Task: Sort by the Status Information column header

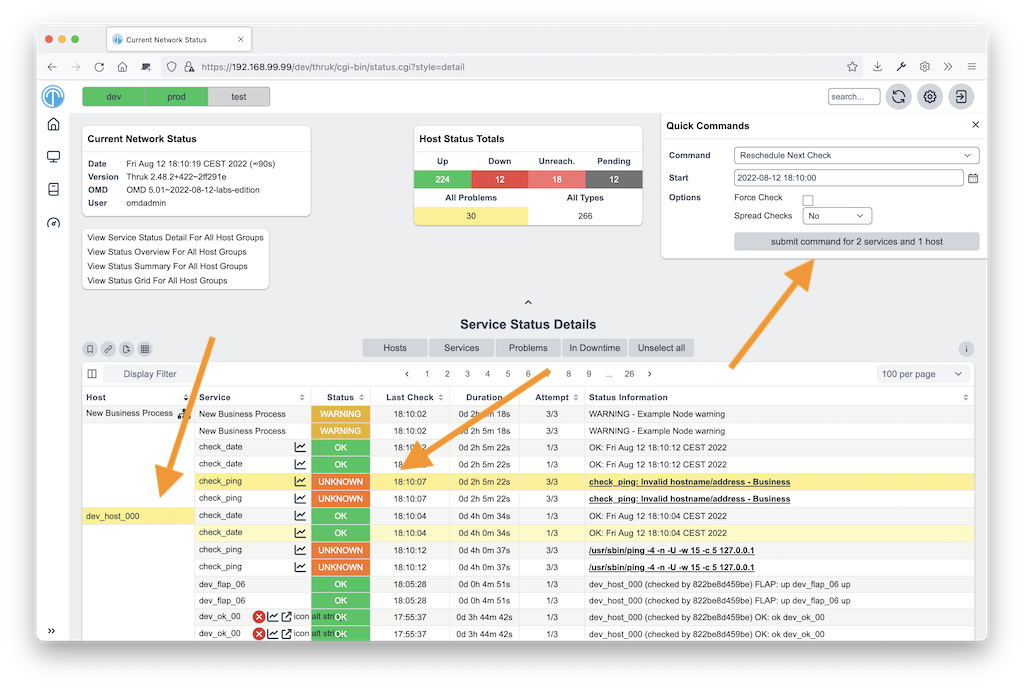Action: click(x=778, y=397)
